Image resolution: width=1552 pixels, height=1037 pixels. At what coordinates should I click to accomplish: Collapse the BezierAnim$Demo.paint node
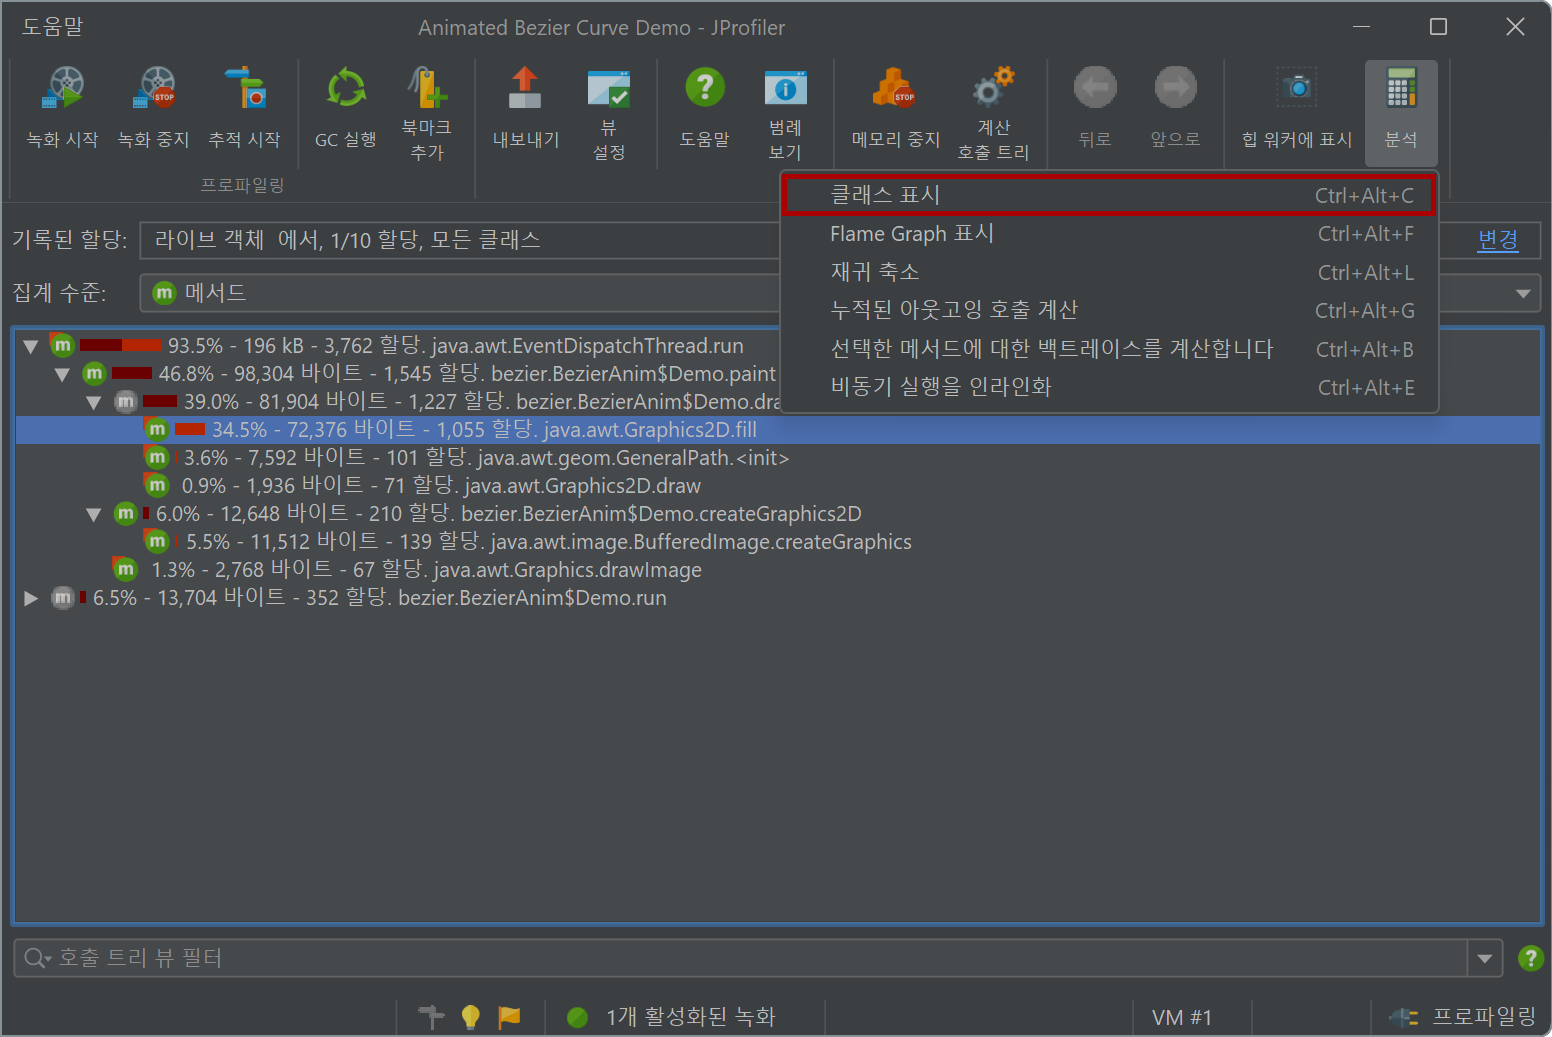tap(62, 374)
